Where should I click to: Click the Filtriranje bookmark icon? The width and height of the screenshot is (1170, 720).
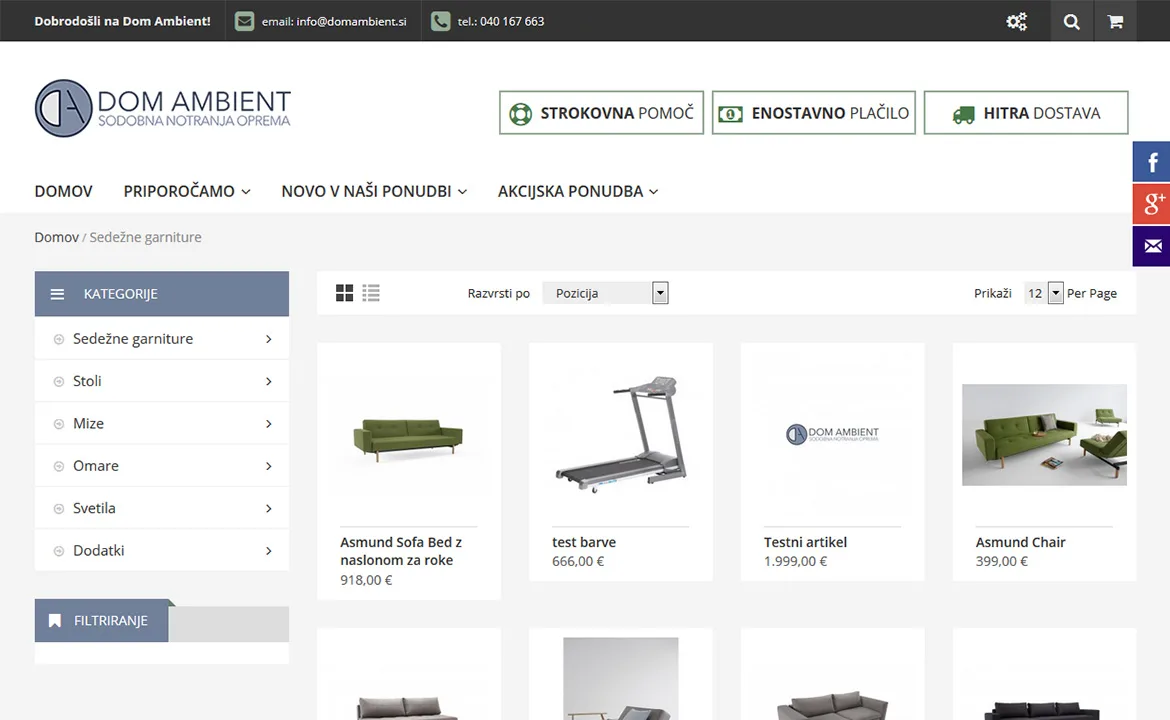click(x=54, y=621)
